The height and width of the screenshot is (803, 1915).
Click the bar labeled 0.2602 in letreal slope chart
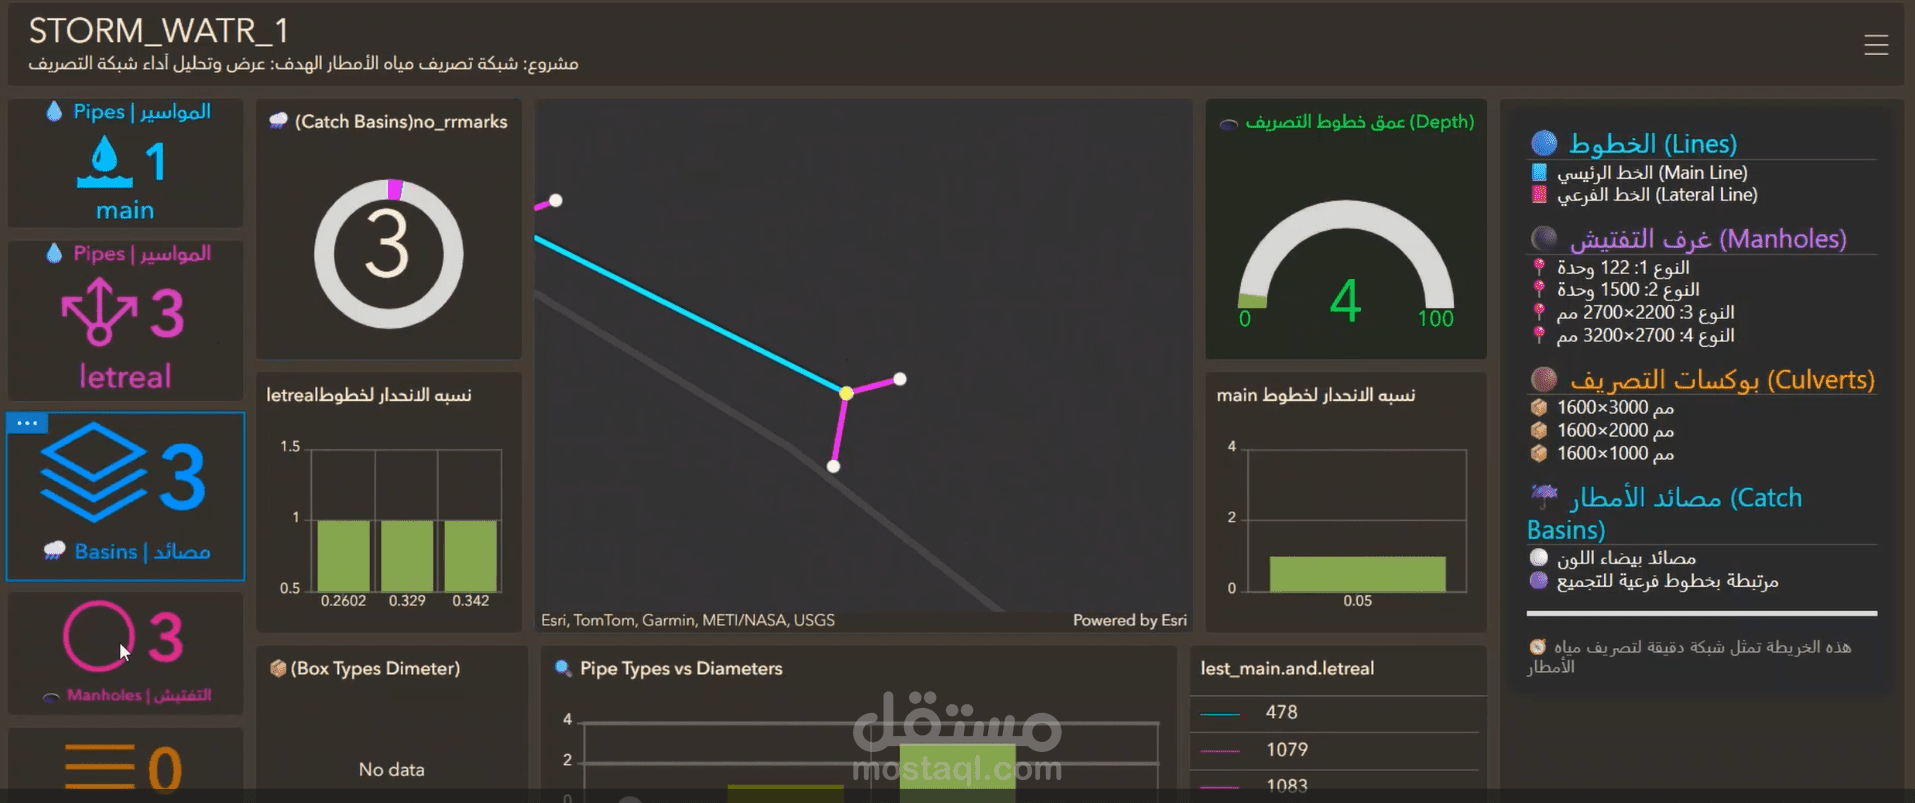tap(343, 555)
